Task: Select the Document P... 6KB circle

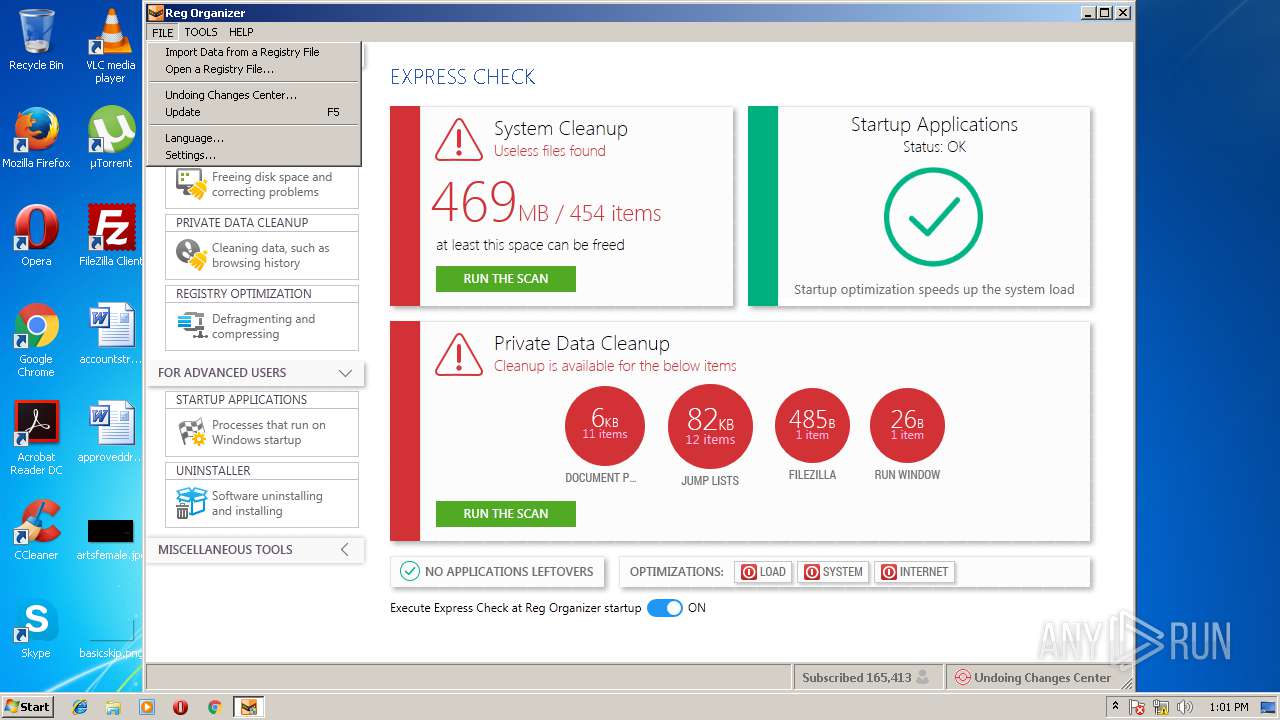Action: coord(604,427)
